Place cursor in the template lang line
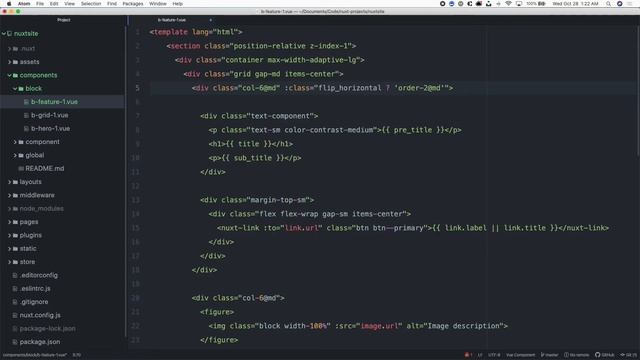 (x=196, y=32)
